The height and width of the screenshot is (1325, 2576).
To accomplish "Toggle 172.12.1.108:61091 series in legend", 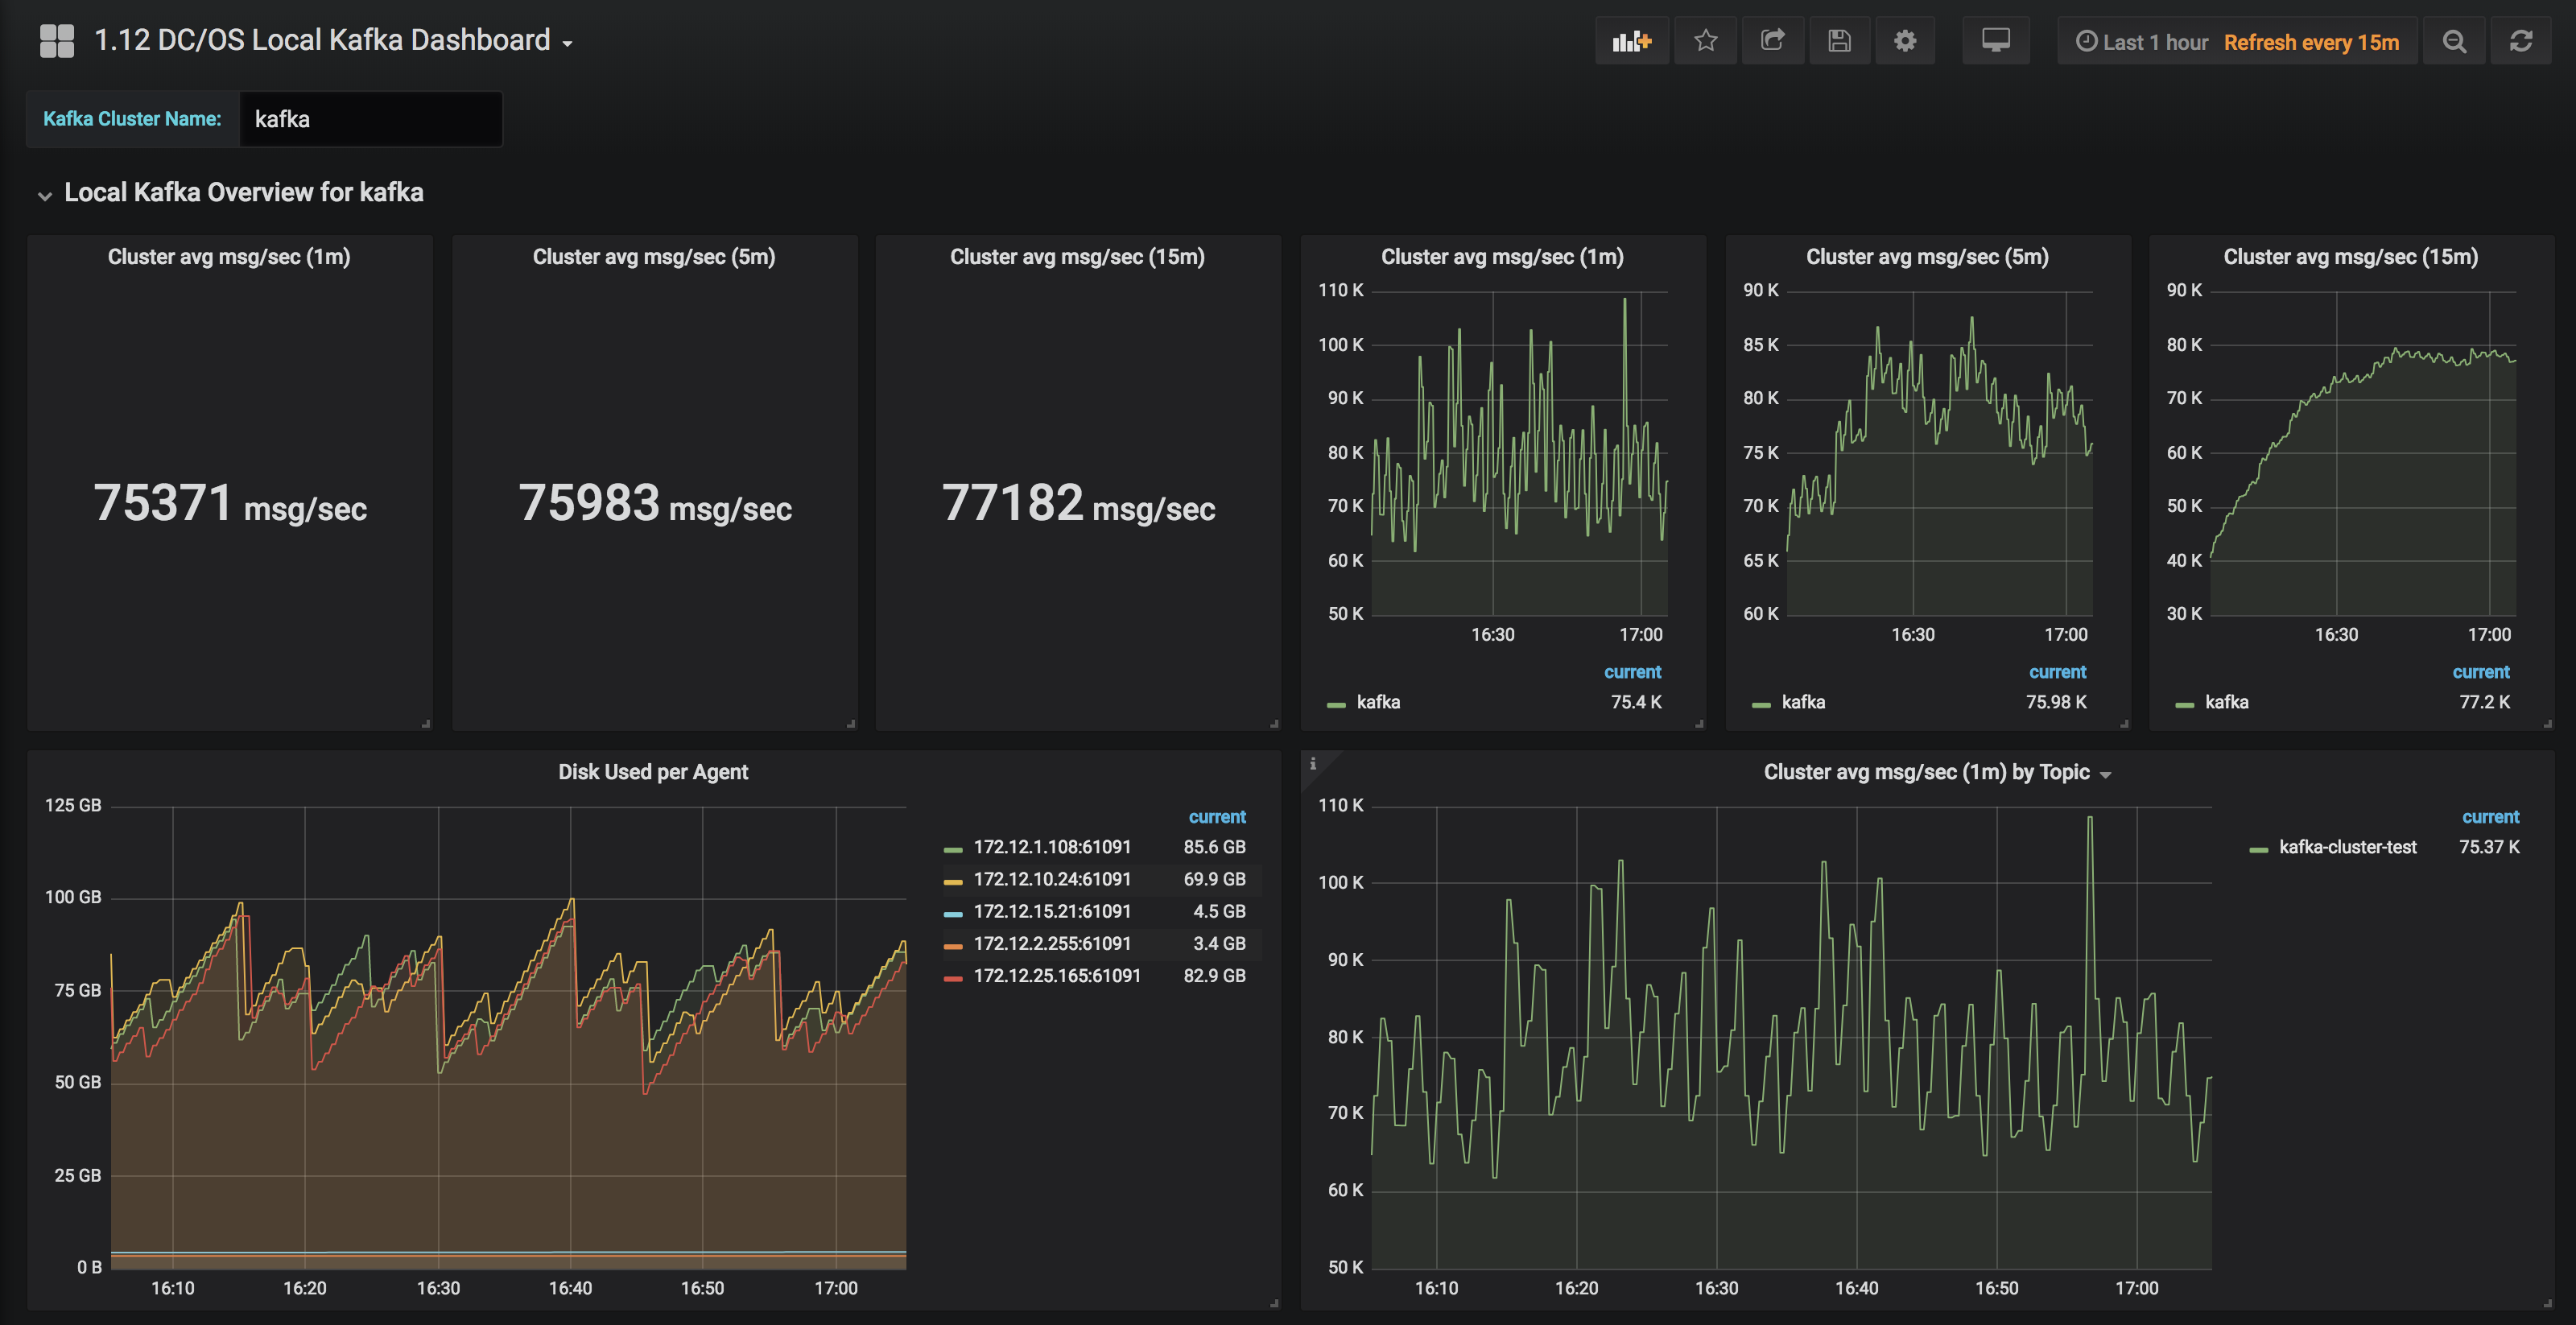I will [1051, 847].
